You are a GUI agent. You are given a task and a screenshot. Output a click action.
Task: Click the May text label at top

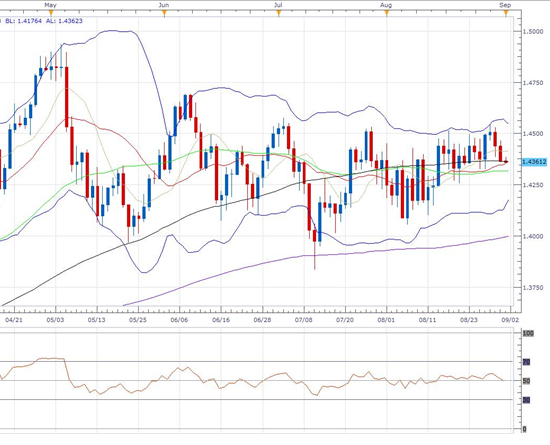[x=51, y=5]
